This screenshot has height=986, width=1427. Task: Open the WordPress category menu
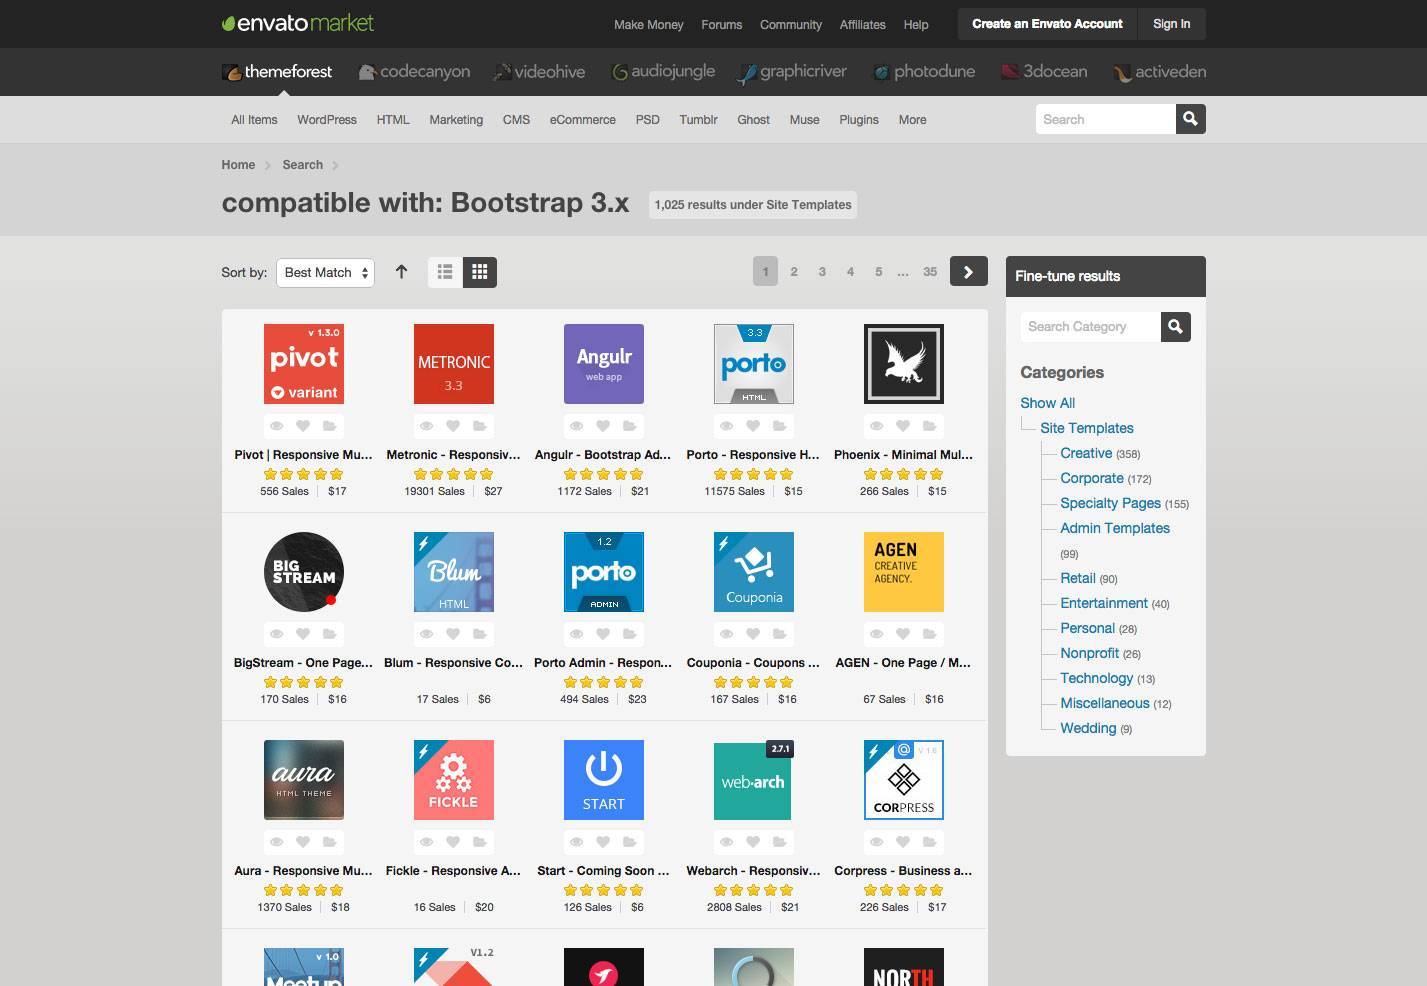click(x=327, y=120)
